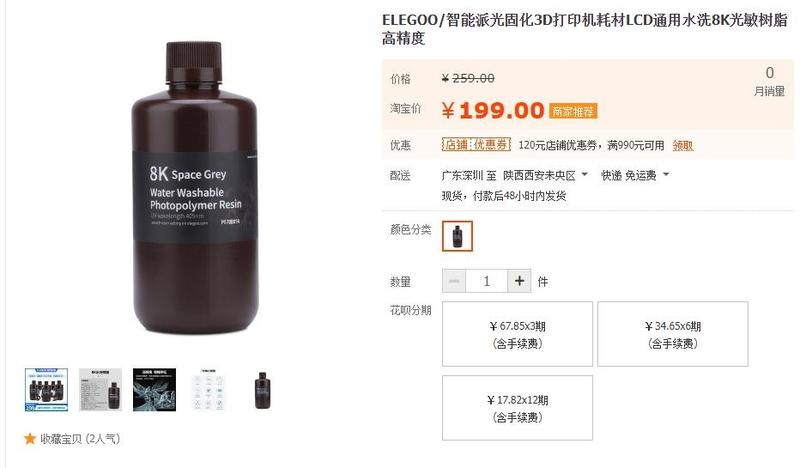Viewport: 800px width, 468px height.
Task: Click the large resin bottle product image
Action: 194,188
